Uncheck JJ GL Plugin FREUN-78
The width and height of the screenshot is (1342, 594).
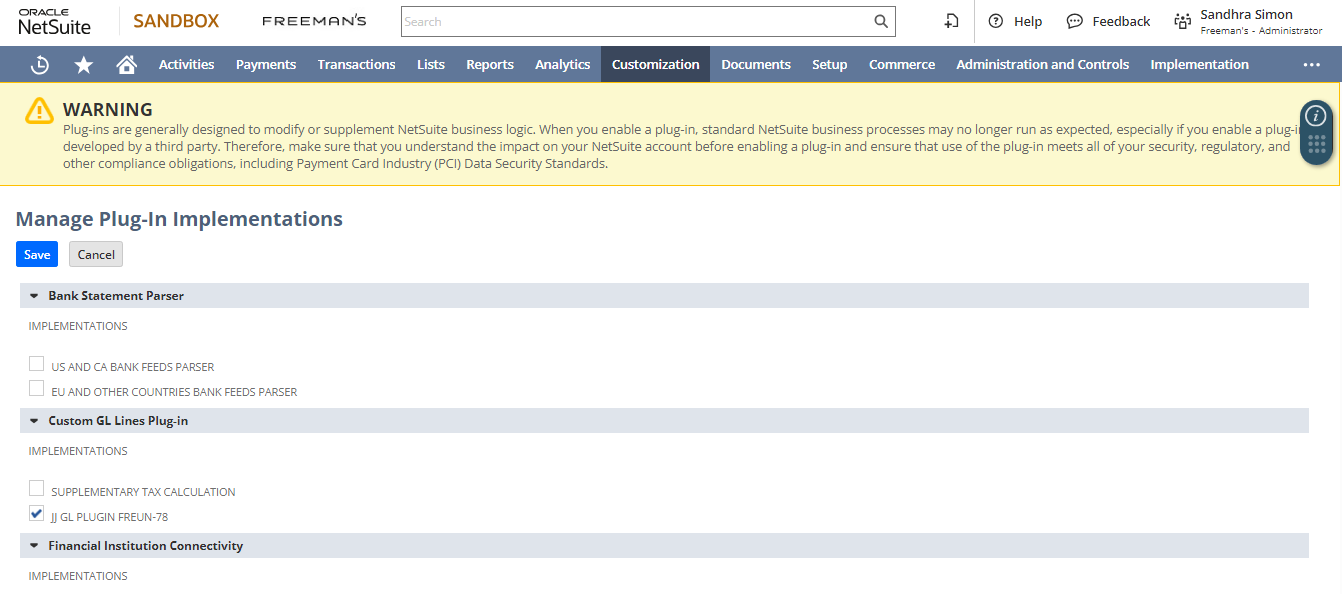pyautogui.click(x=37, y=514)
